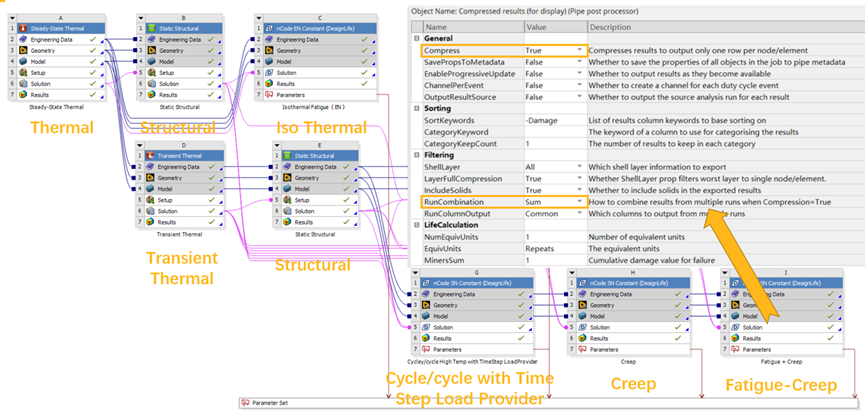The width and height of the screenshot is (865, 414).
Task: Select the Geometry cell icon in system D
Action: coord(149,178)
